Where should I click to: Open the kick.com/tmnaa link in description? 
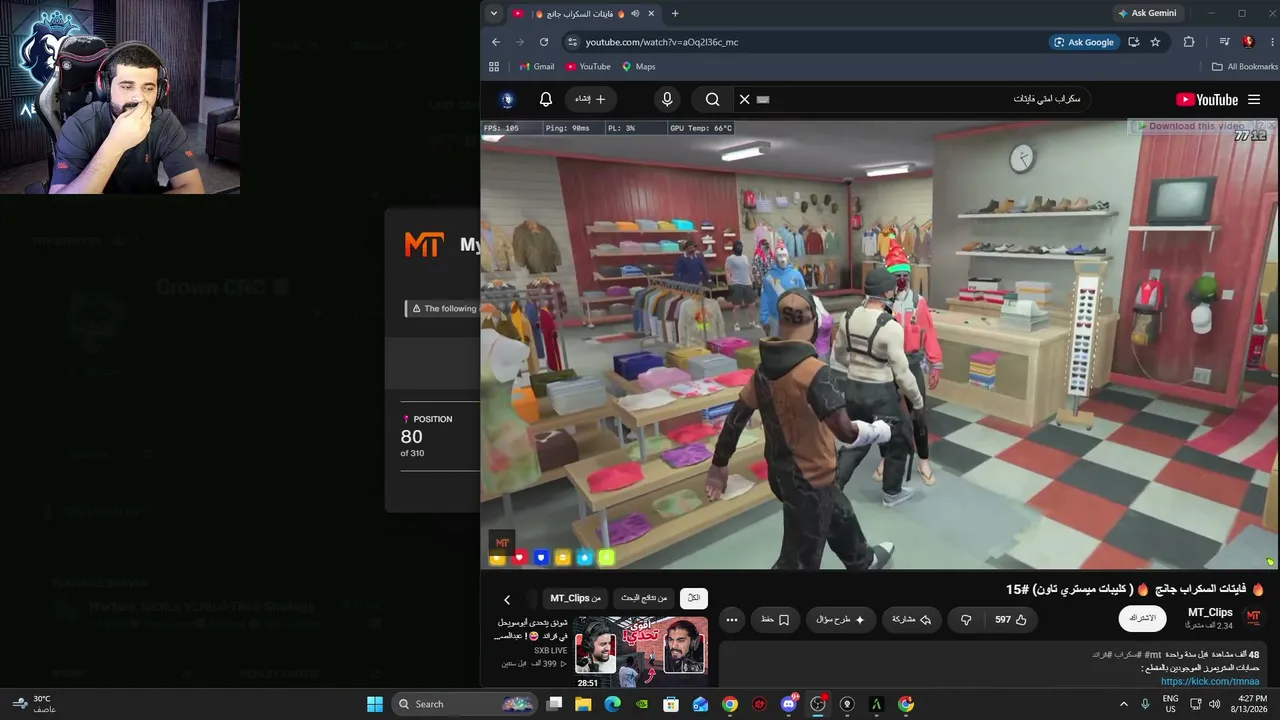(1210, 681)
